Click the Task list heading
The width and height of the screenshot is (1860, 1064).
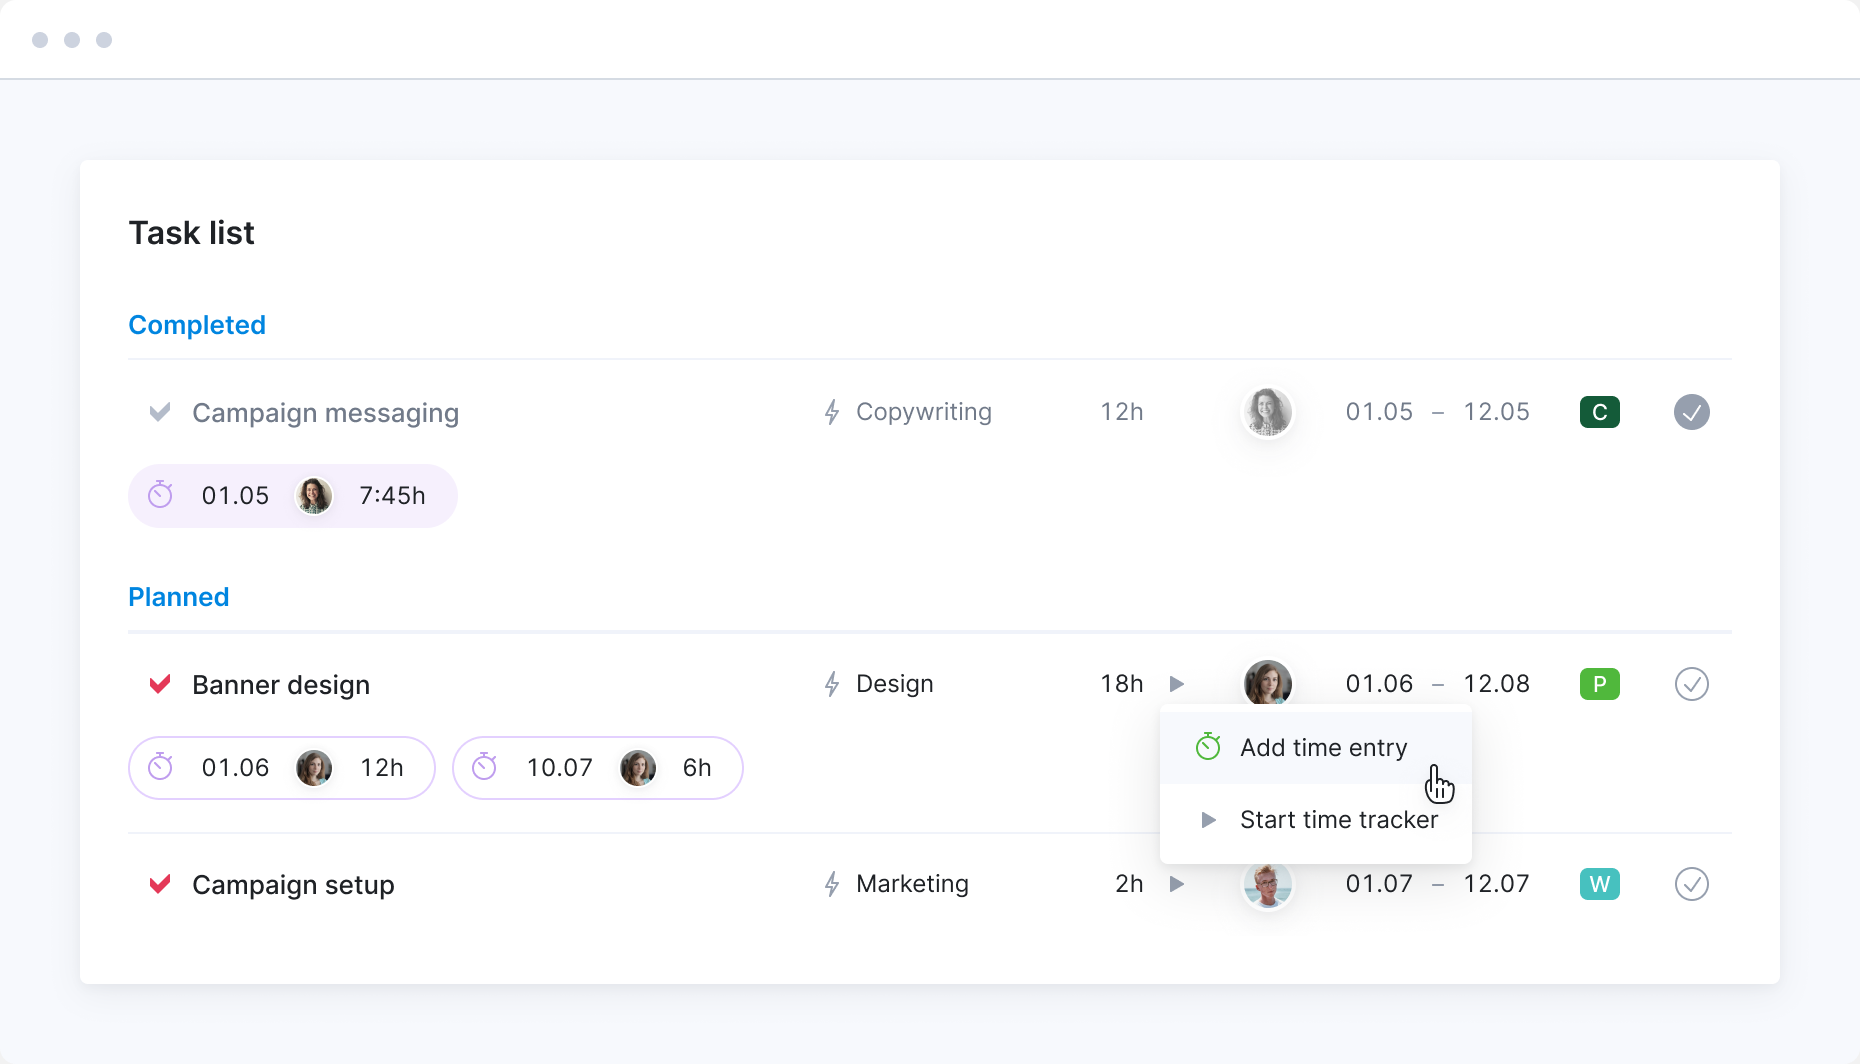coord(191,233)
